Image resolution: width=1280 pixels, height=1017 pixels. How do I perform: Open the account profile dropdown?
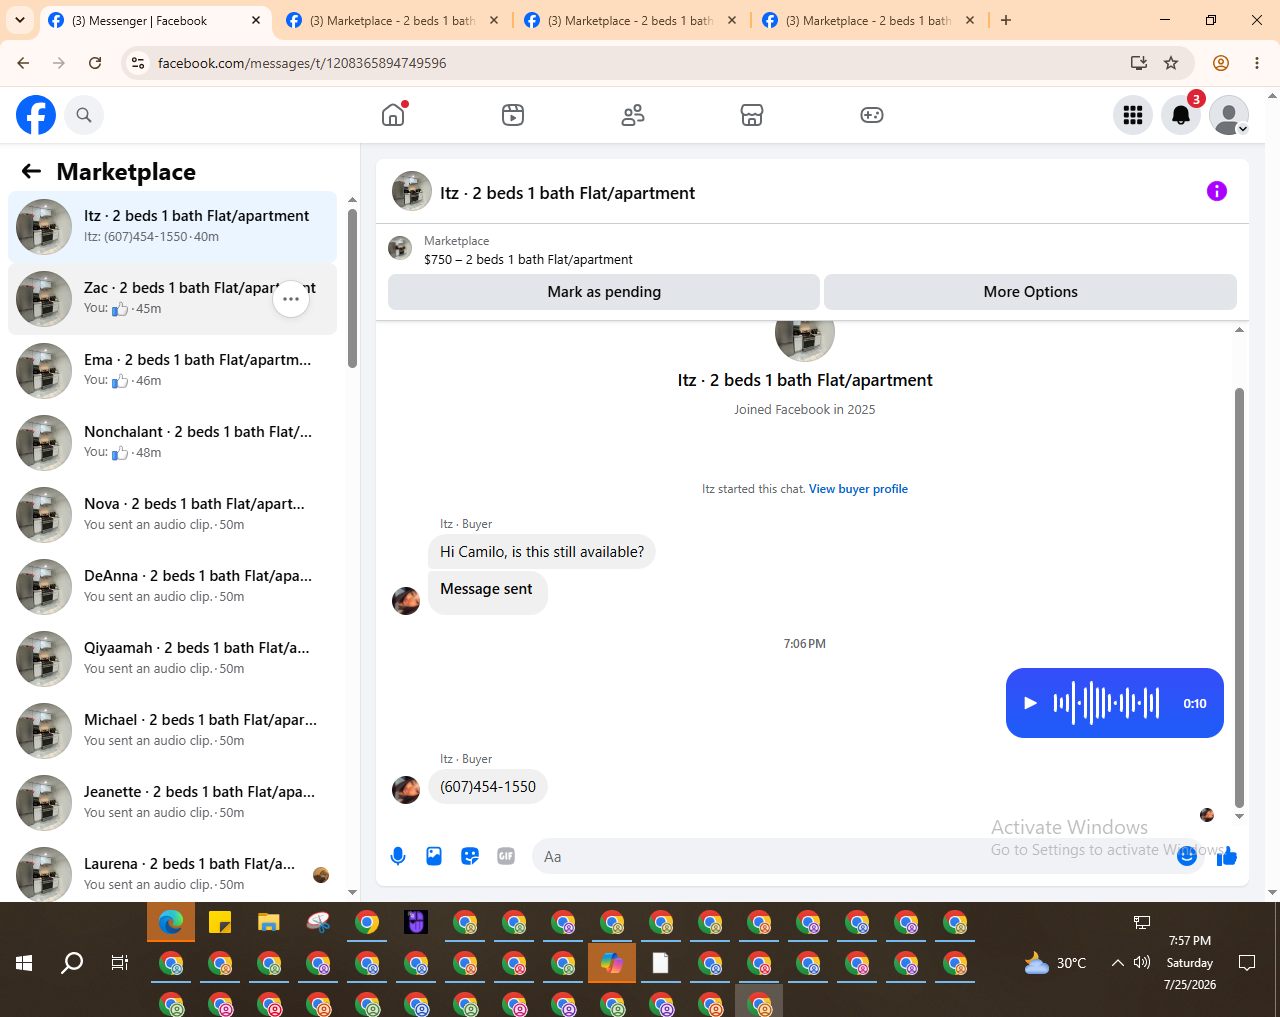tap(1229, 115)
